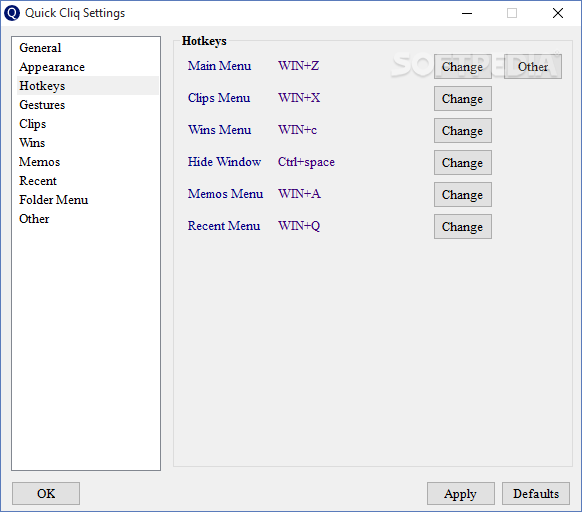Select Folder Menu in sidebar
The height and width of the screenshot is (512, 582).
88,200
